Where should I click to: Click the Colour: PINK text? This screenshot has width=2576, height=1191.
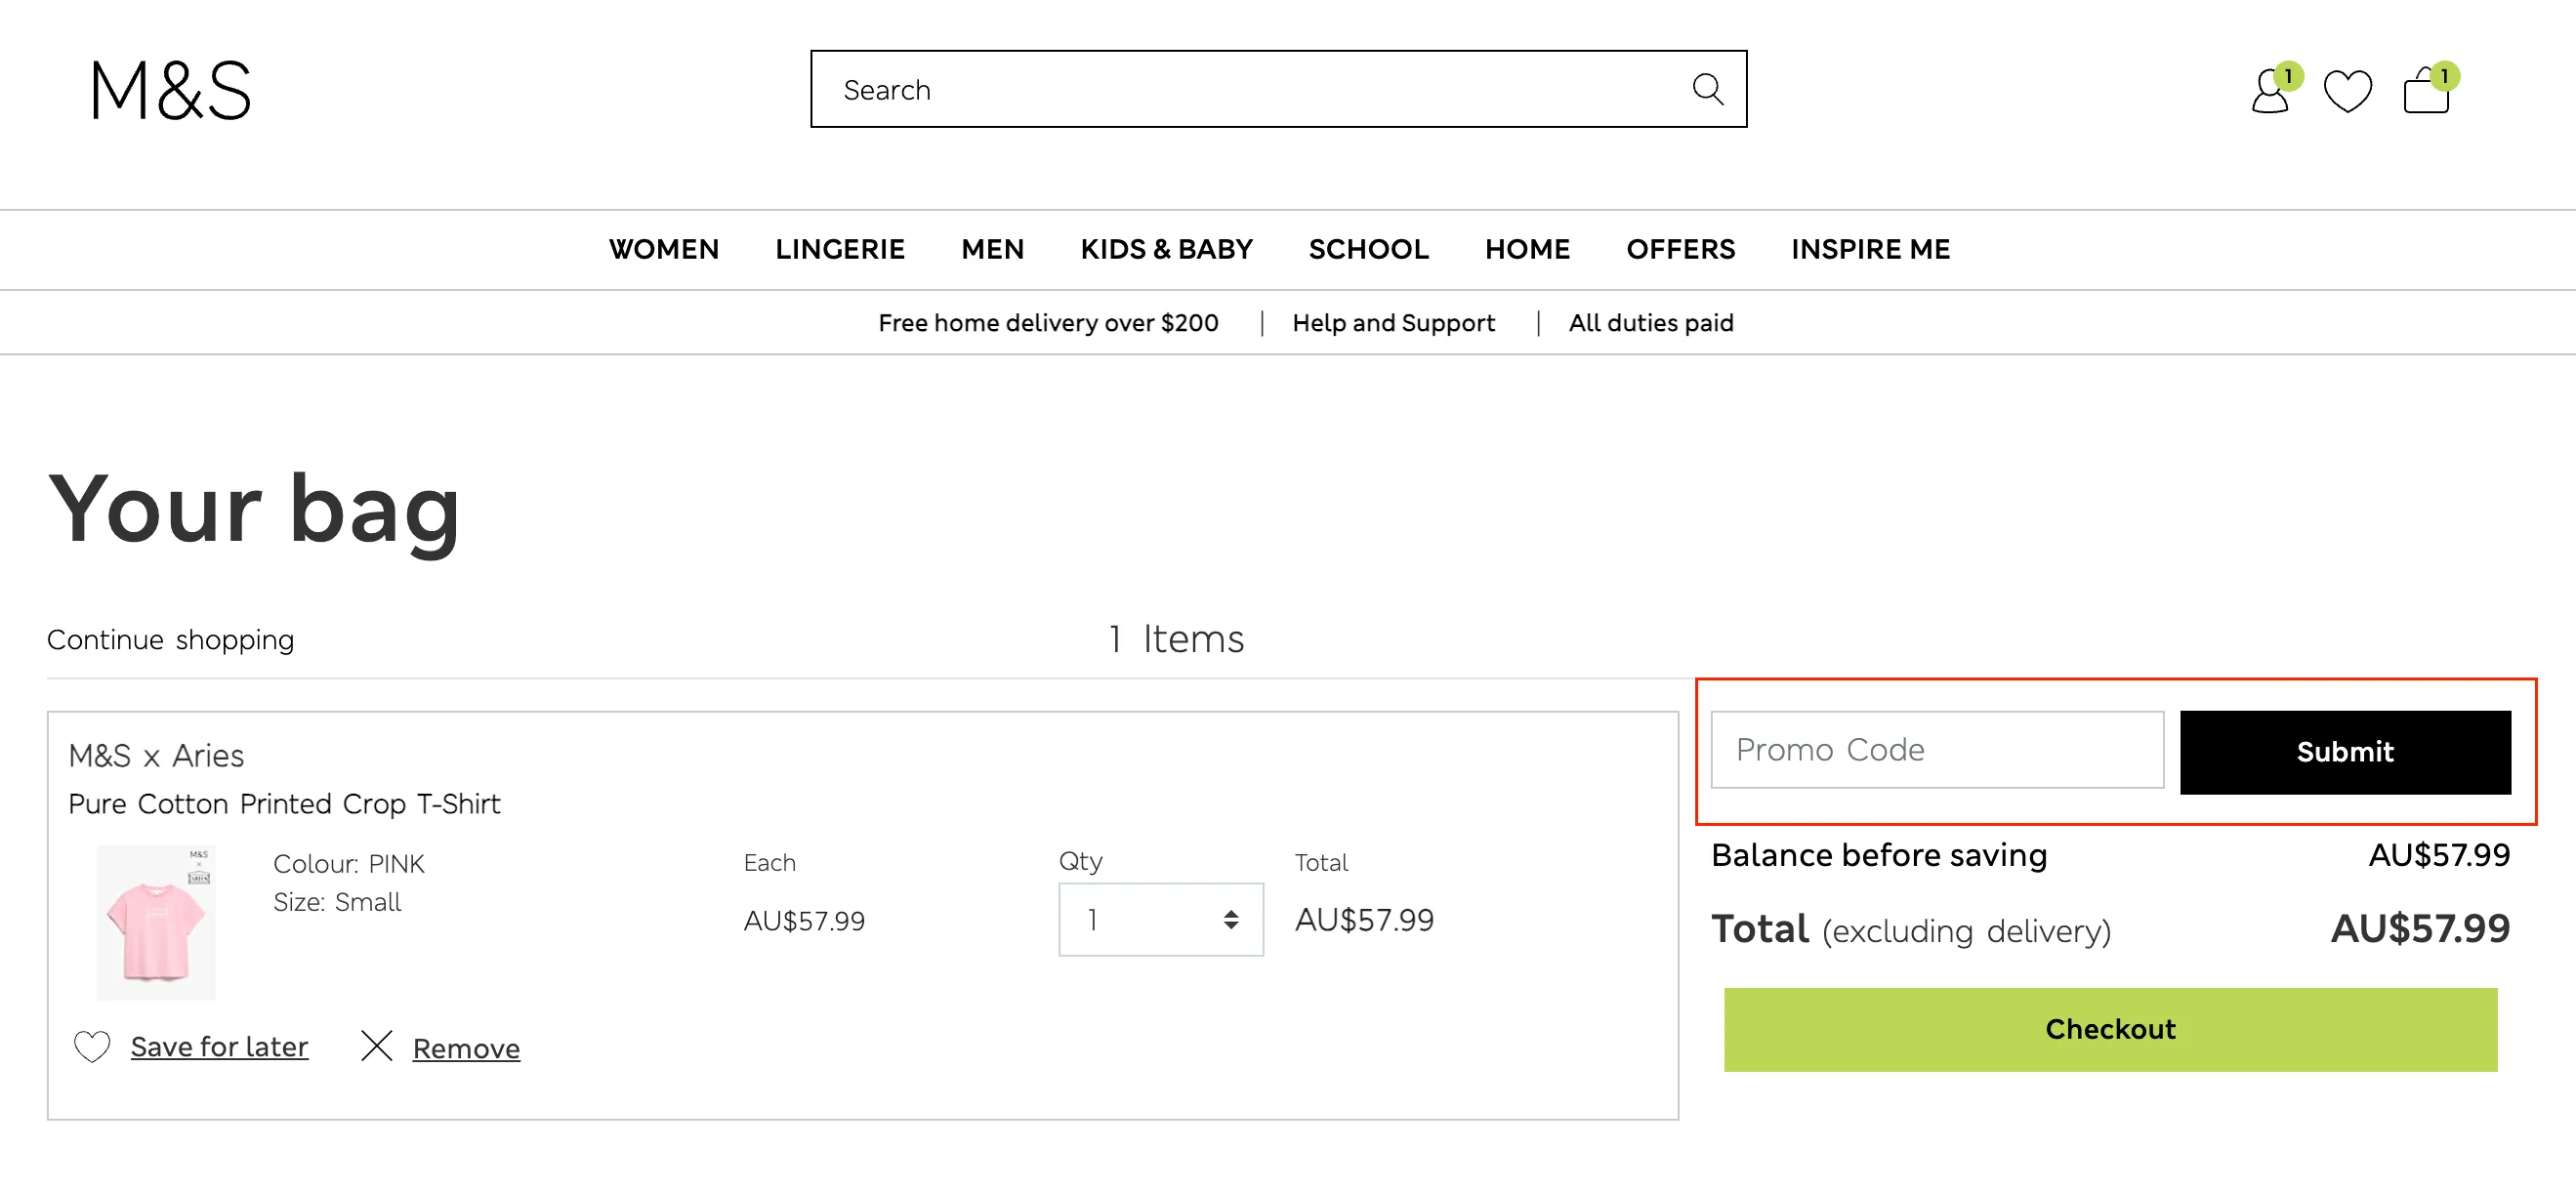pyautogui.click(x=349, y=864)
